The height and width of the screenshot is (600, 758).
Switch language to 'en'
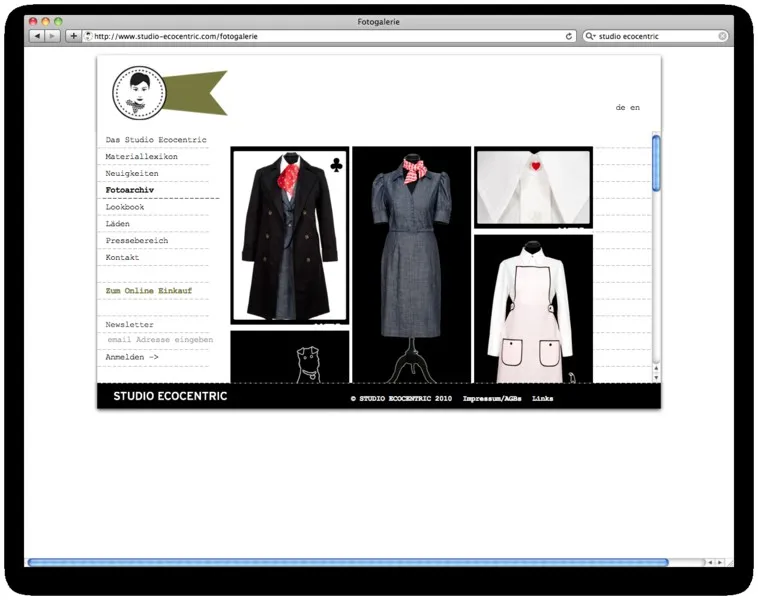tap(635, 107)
